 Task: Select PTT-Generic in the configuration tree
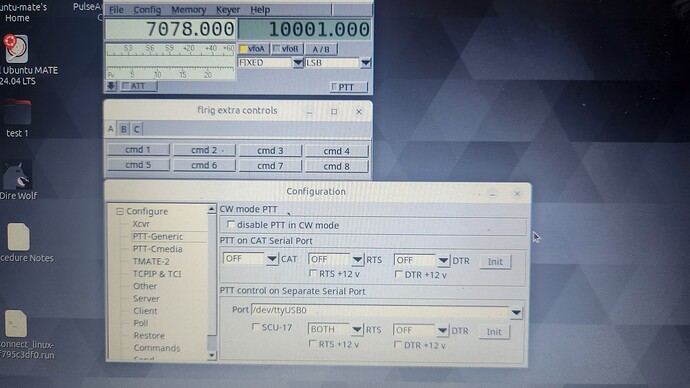(158, 236)
